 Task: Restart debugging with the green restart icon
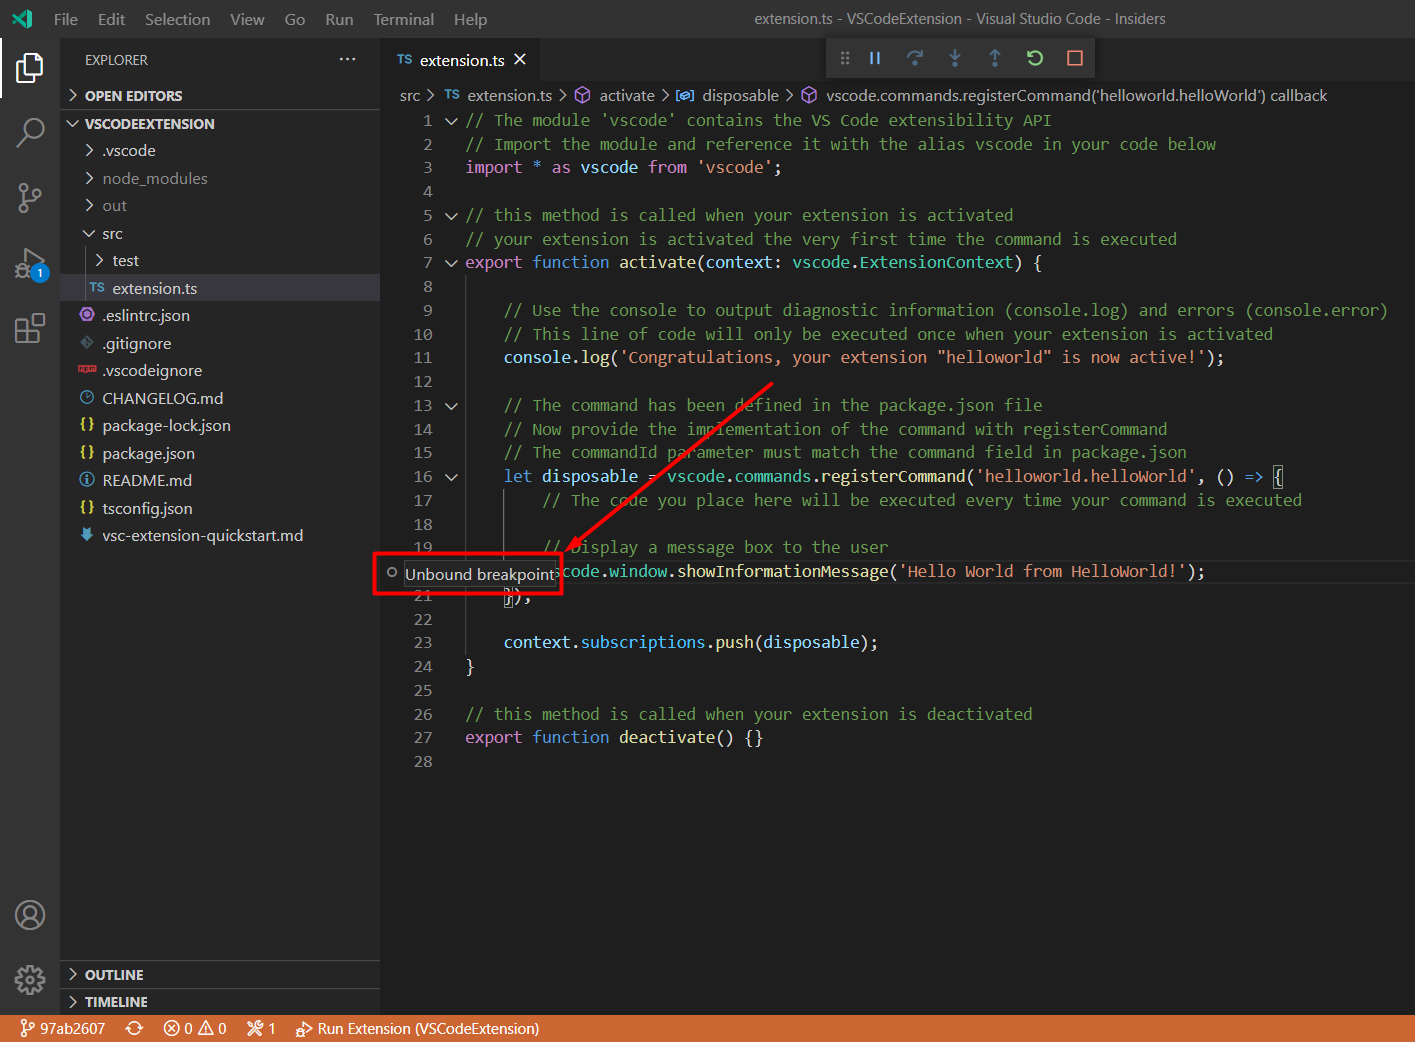(x=1035, y=58)
